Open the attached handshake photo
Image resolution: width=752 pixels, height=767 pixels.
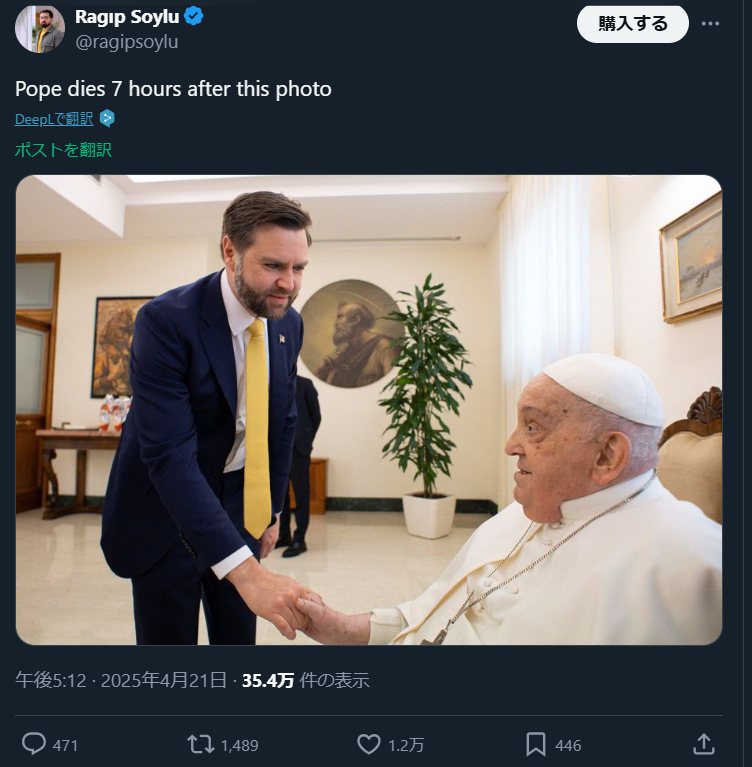(368, 410)
